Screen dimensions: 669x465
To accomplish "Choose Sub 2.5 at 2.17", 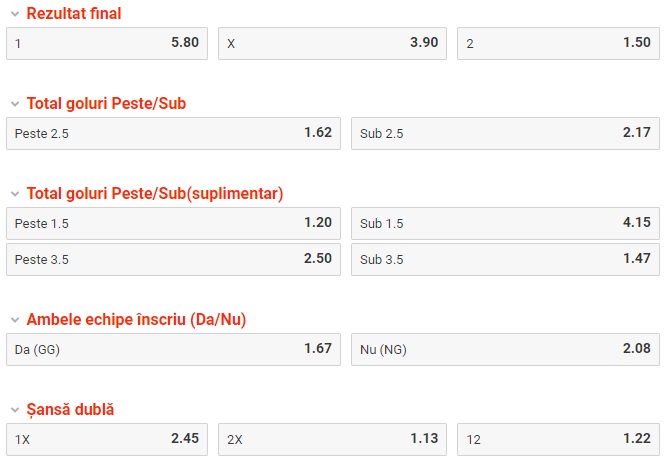I will coord(505,133).
